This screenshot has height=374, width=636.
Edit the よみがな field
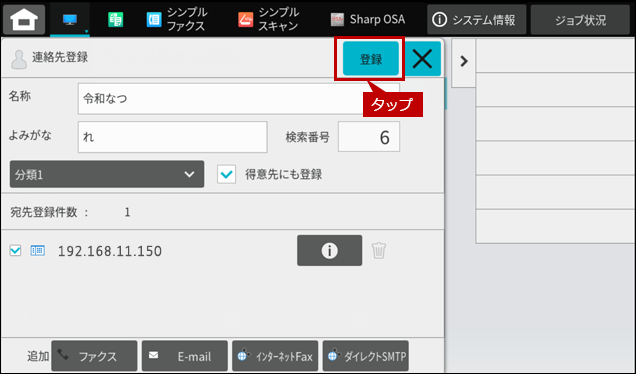(x=172, y=137)
